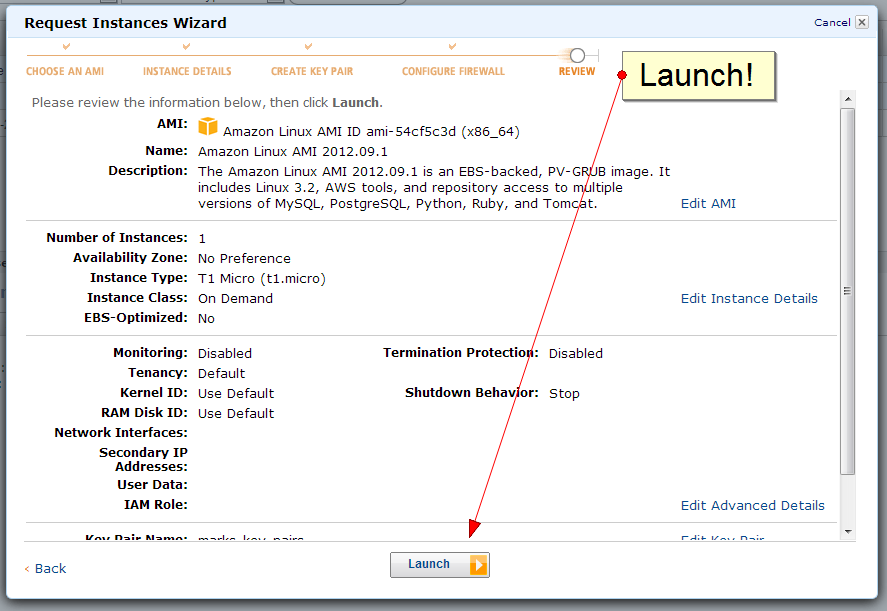Go to the Create Key Pair step
Viewport: 887px width, 611px height.
pos(312,71)
